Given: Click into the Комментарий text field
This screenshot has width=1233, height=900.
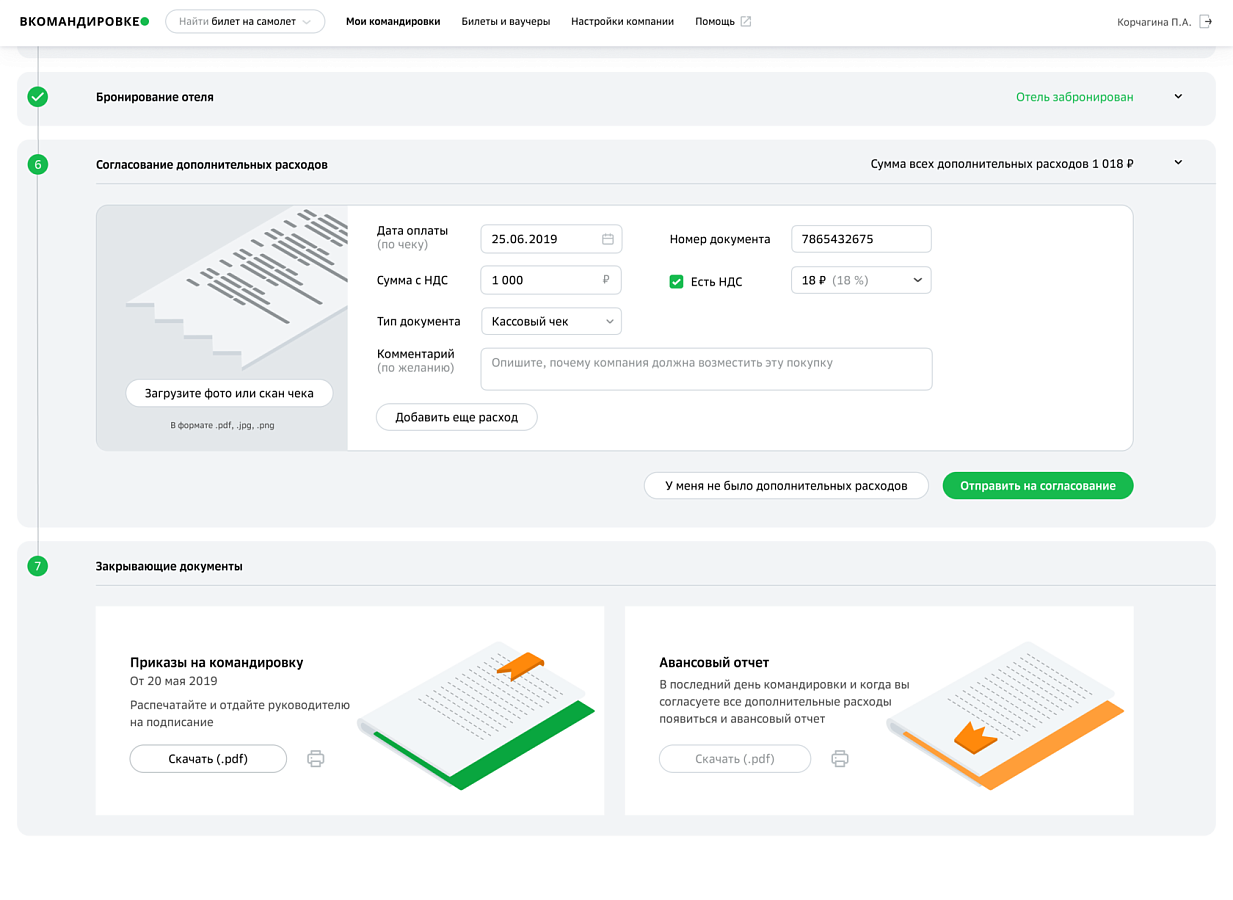Looking at the screenshot, I should click(706, 369).
